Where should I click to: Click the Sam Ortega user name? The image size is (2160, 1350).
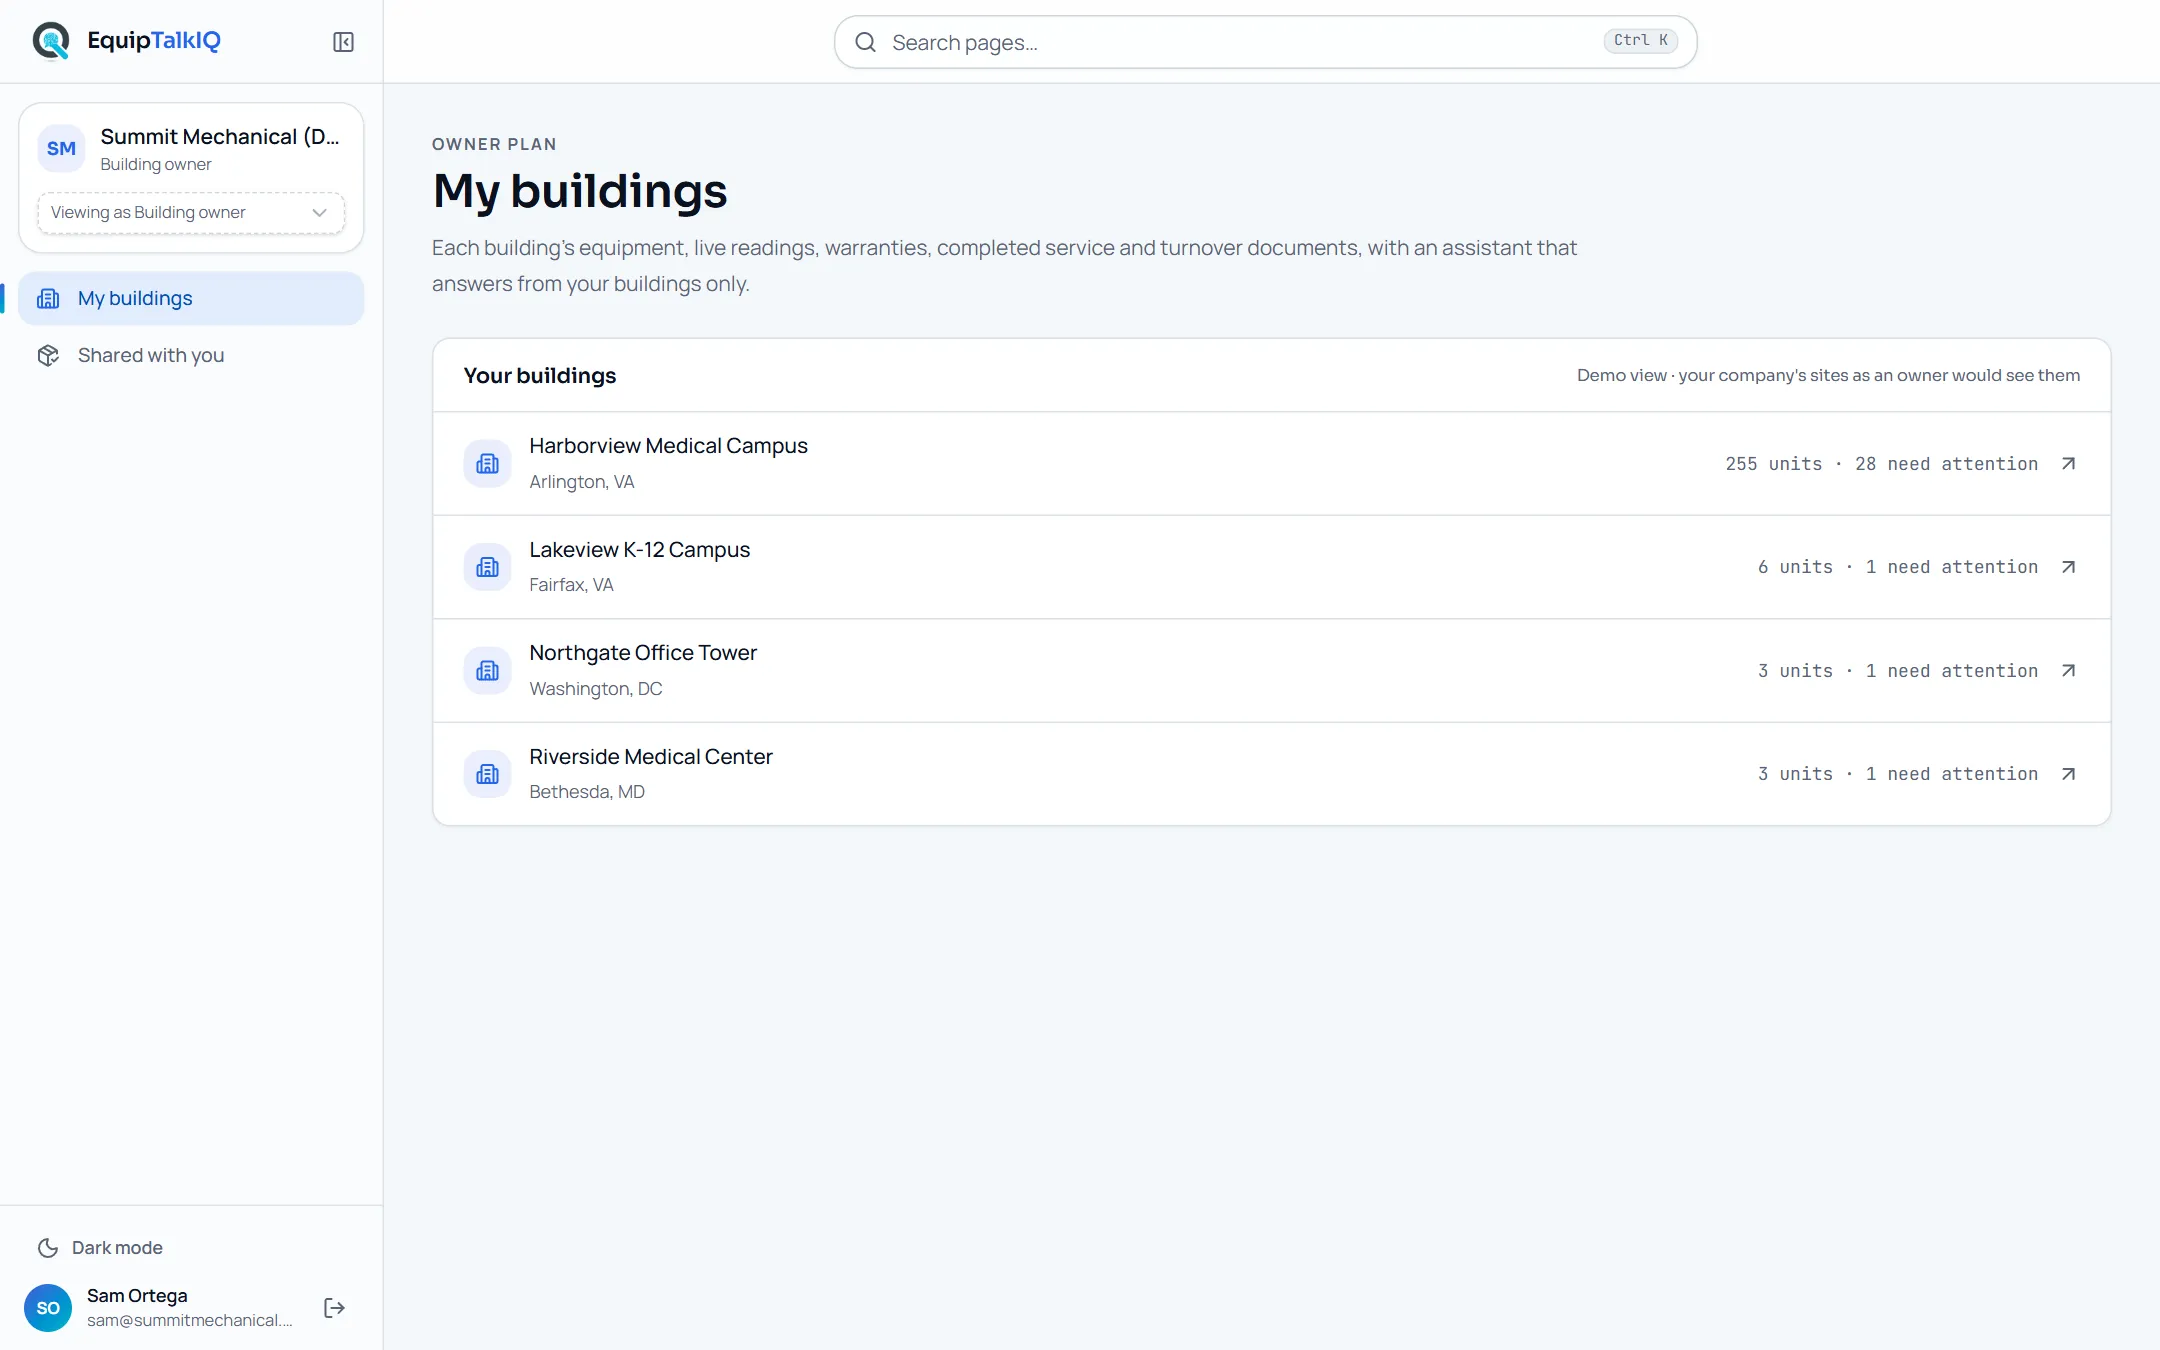coord(137,1295)
